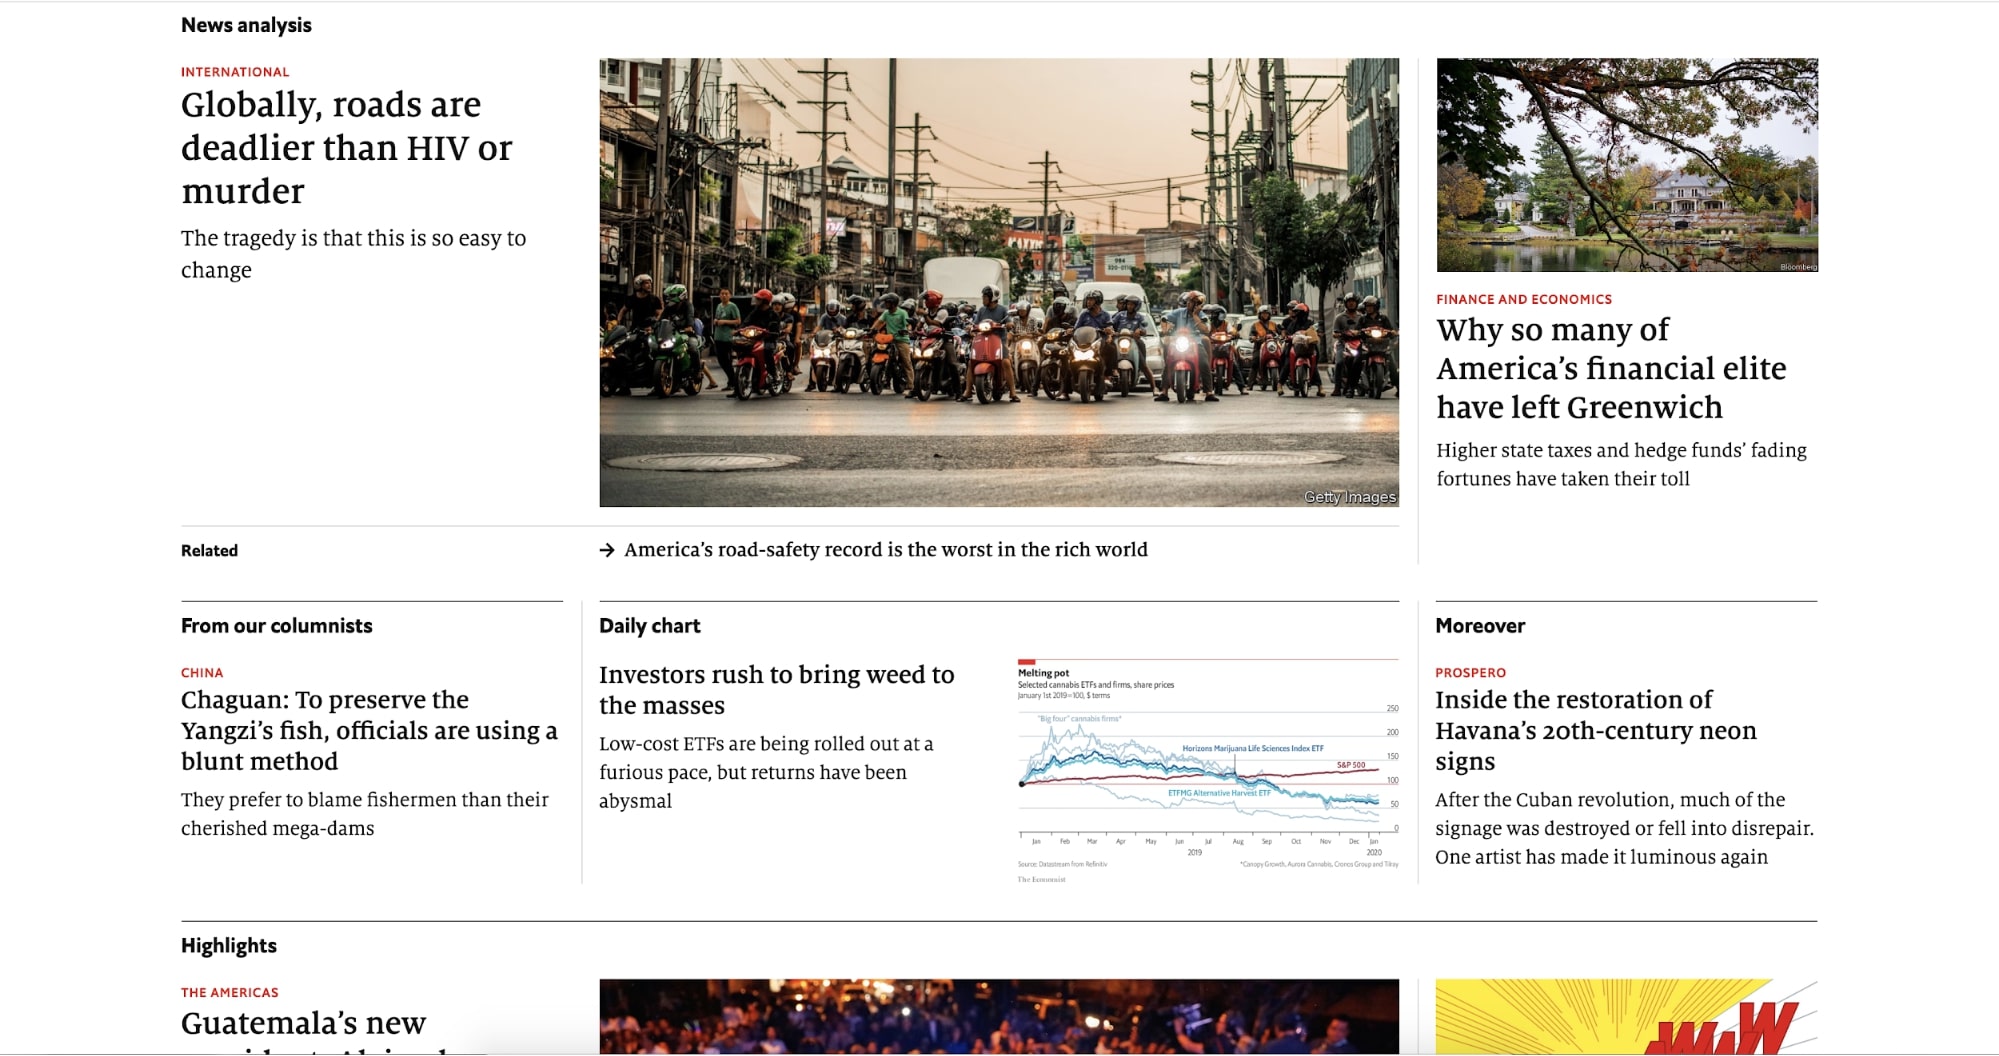Click 'Higher state taxes and hedge funds' summary

1622,464
